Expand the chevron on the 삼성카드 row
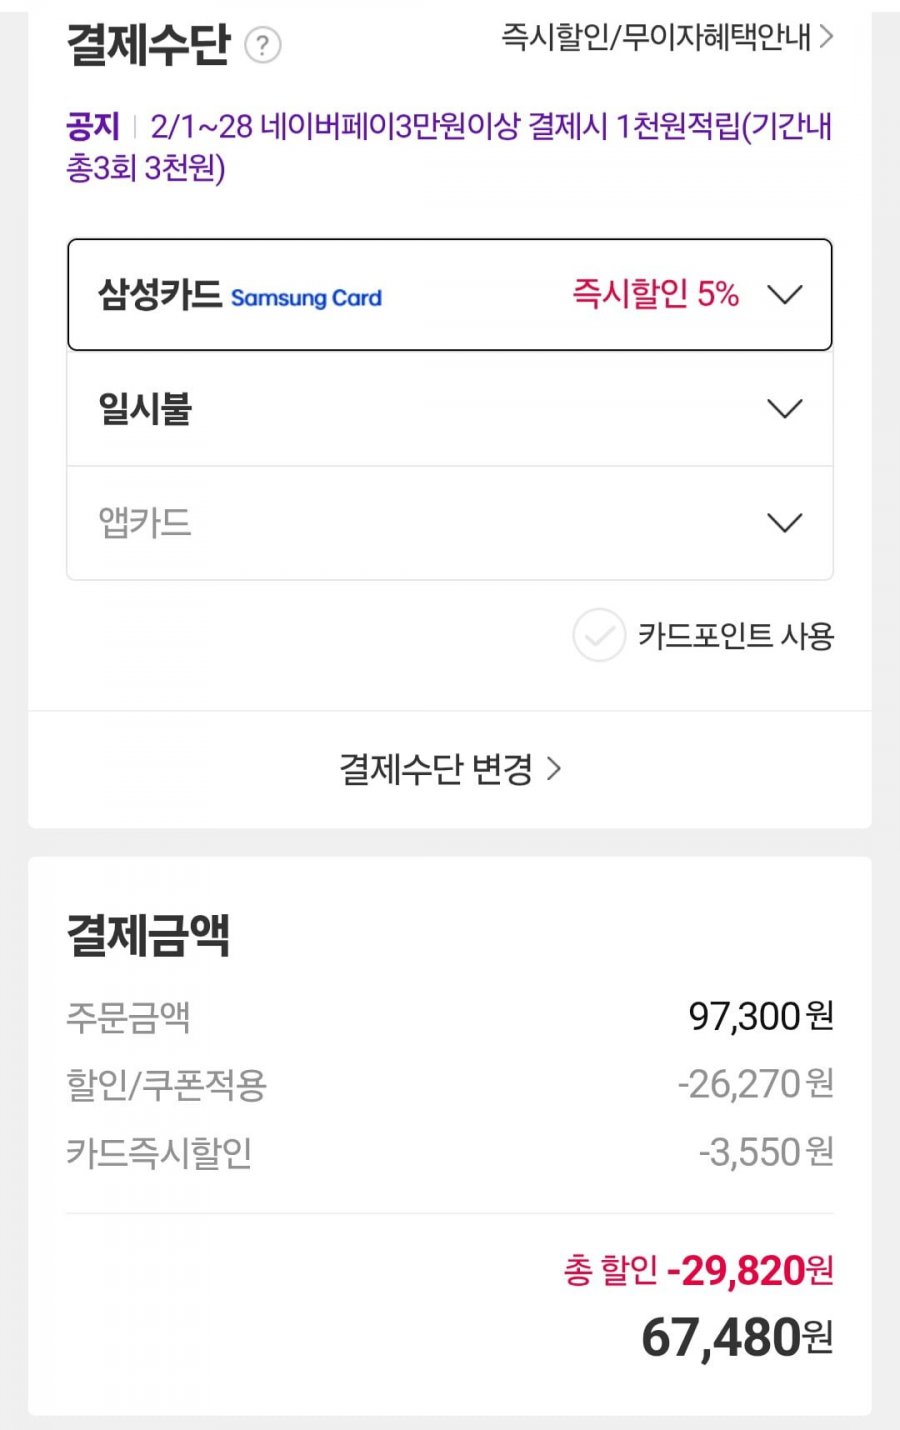The image size is (900, 1430). 784,295
